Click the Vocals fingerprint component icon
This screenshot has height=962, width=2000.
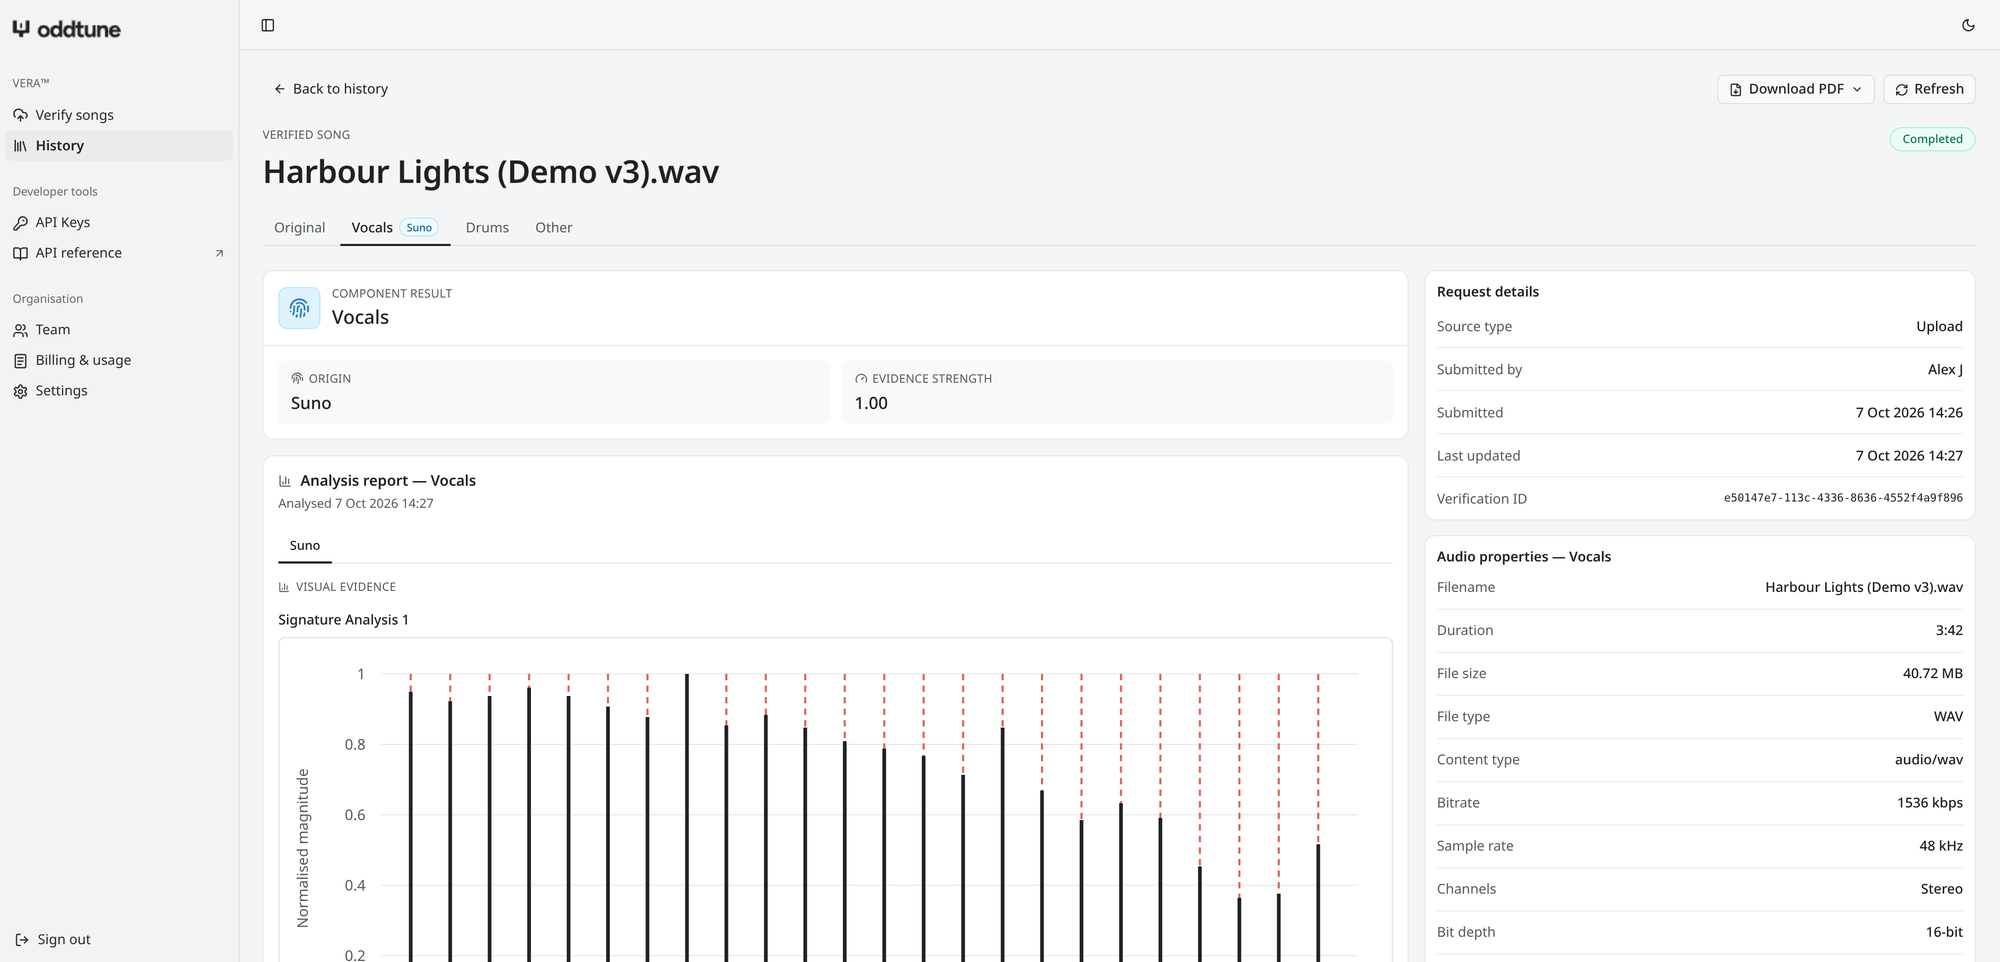(x=299, y=308)
